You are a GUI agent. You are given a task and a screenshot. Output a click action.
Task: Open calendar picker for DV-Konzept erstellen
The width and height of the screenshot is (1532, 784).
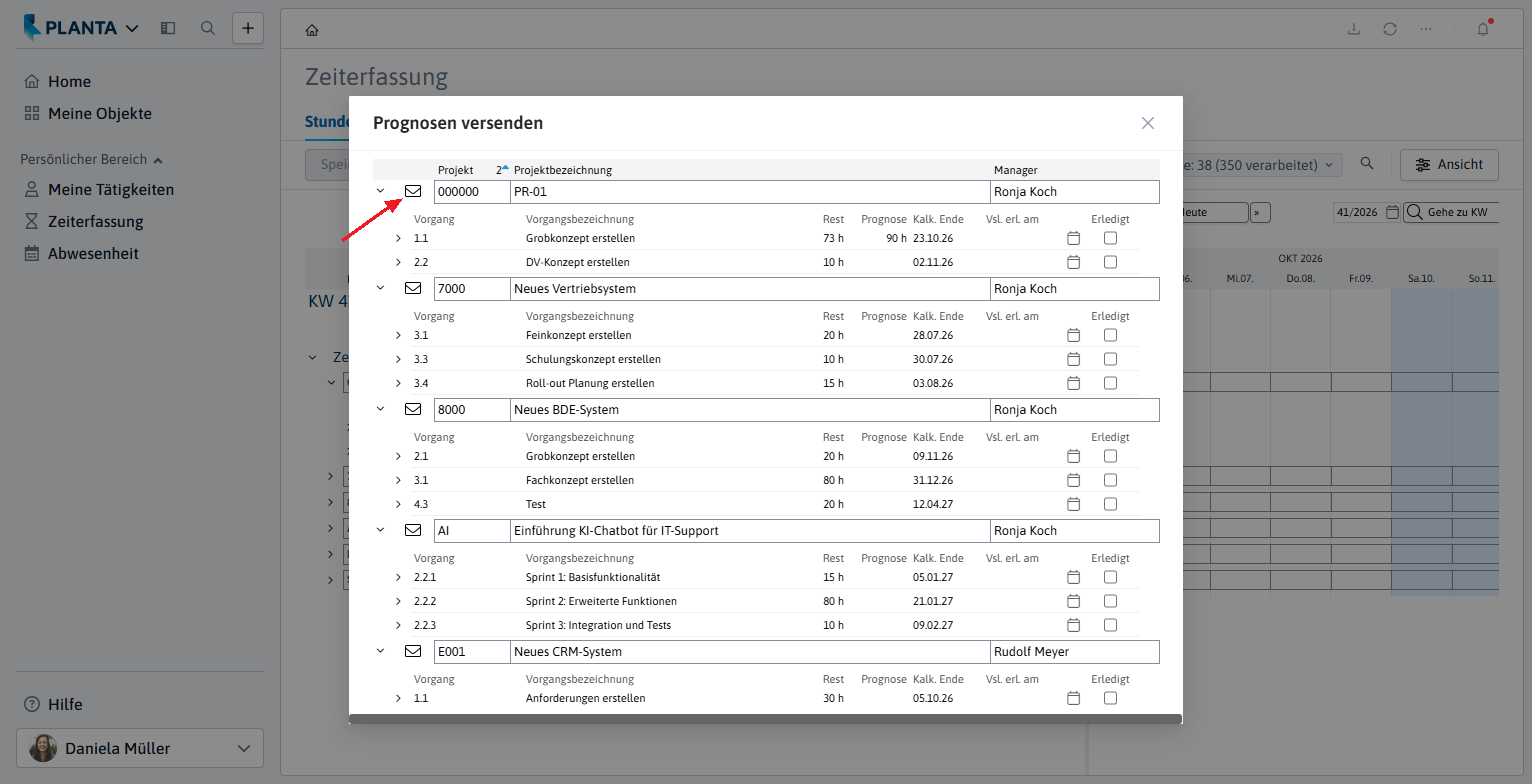point(1074,262)
